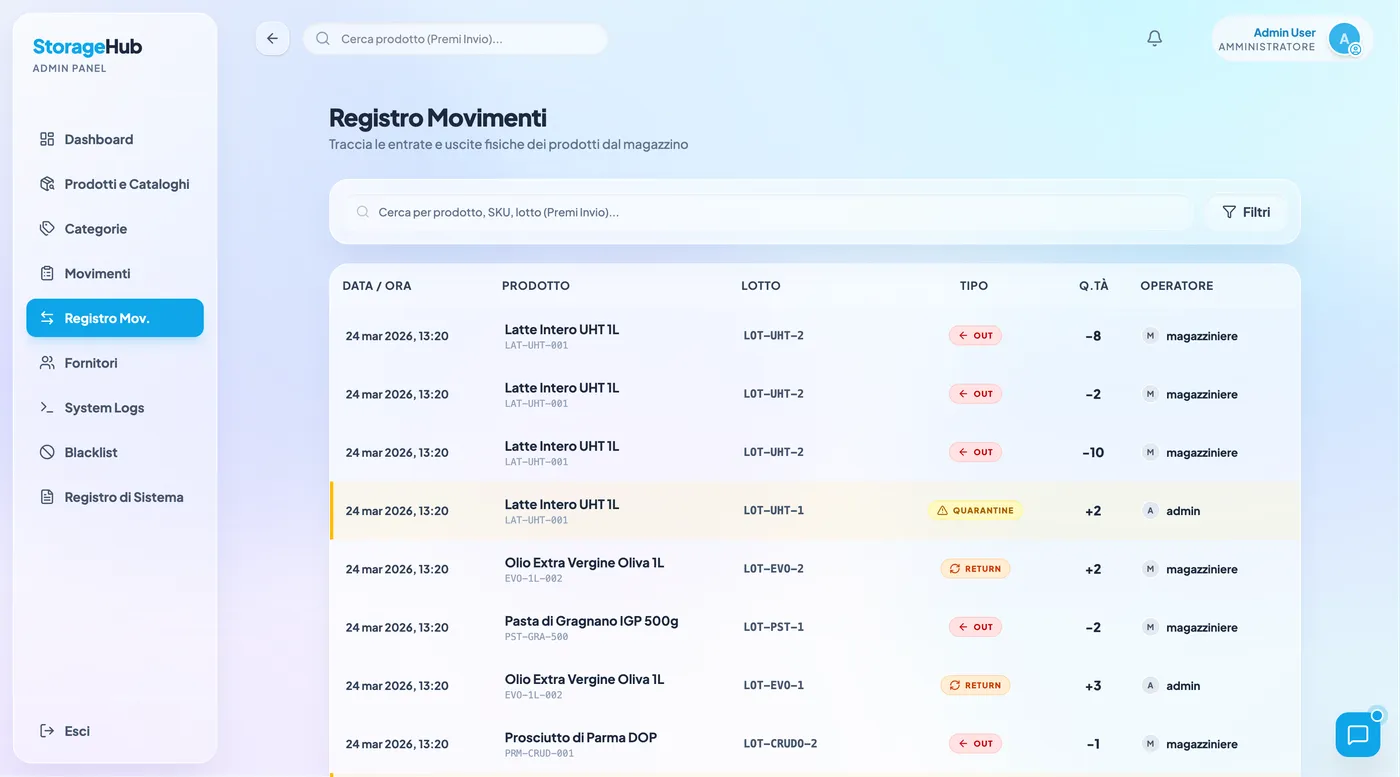
Task: Click the StorageHub logo
Action: click(87, 47)
